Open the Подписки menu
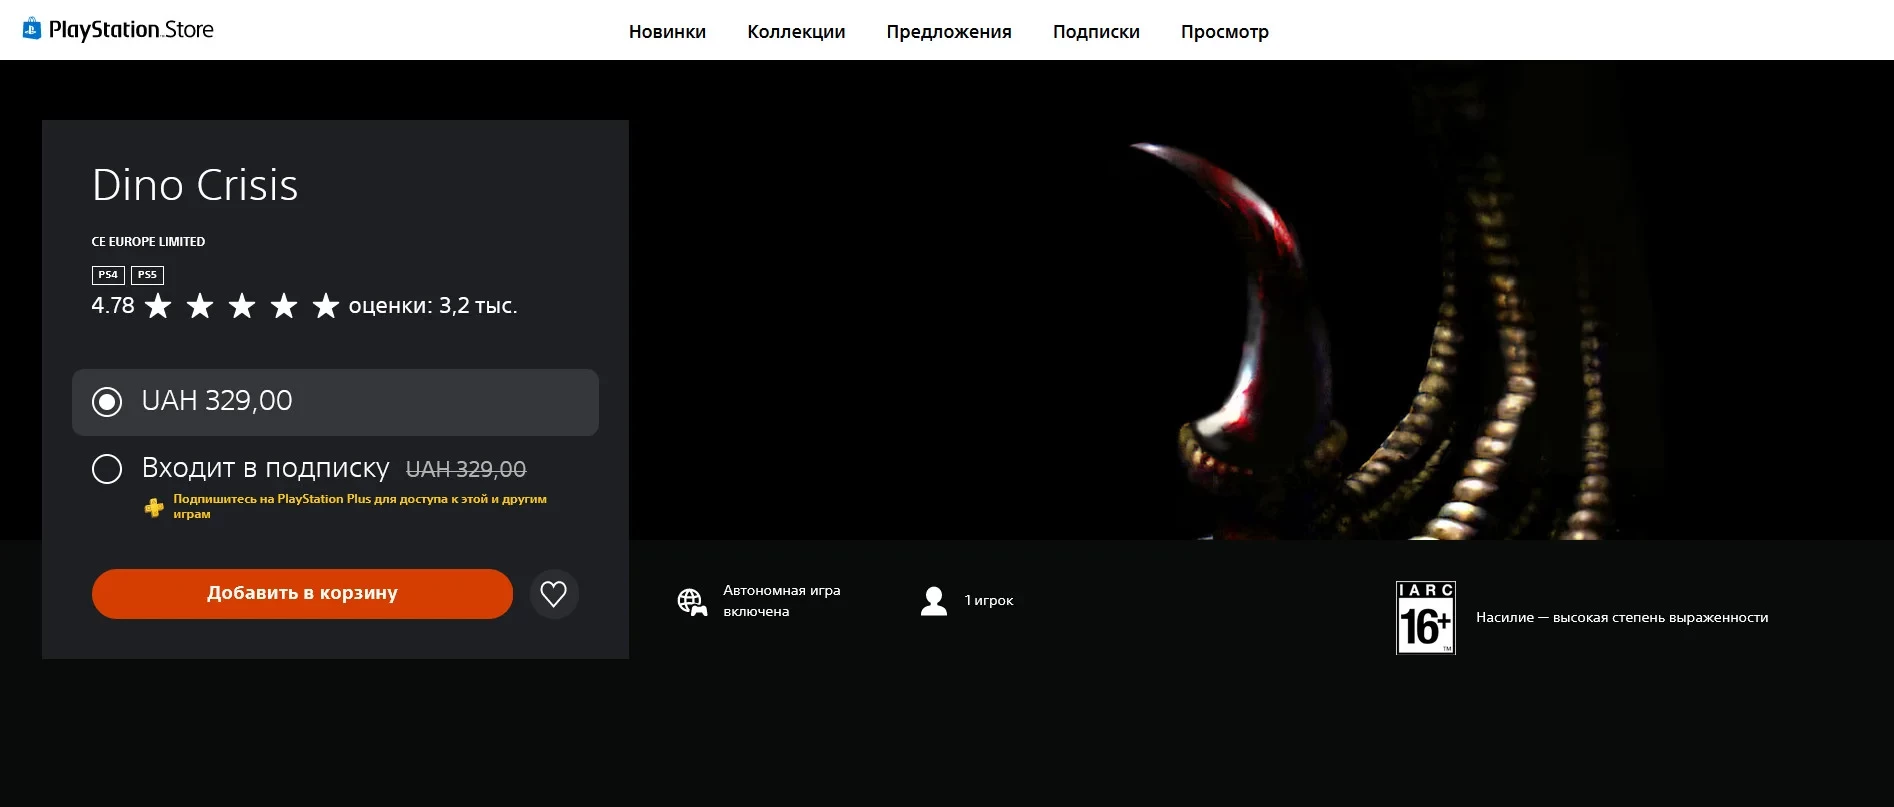Image resolution: width=1894 pixels, height=807 pixels. pos(1096,32)
